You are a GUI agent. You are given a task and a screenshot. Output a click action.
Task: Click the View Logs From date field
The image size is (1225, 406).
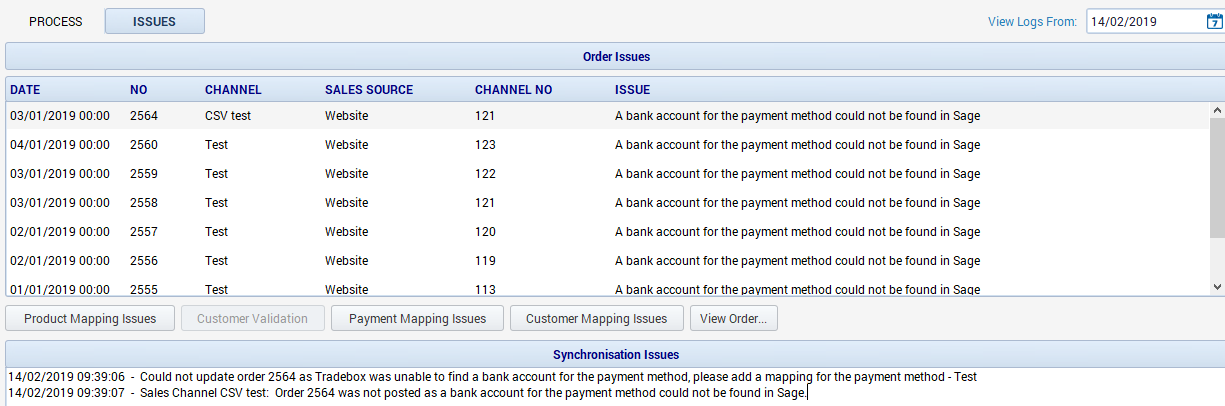(1145, 21)
